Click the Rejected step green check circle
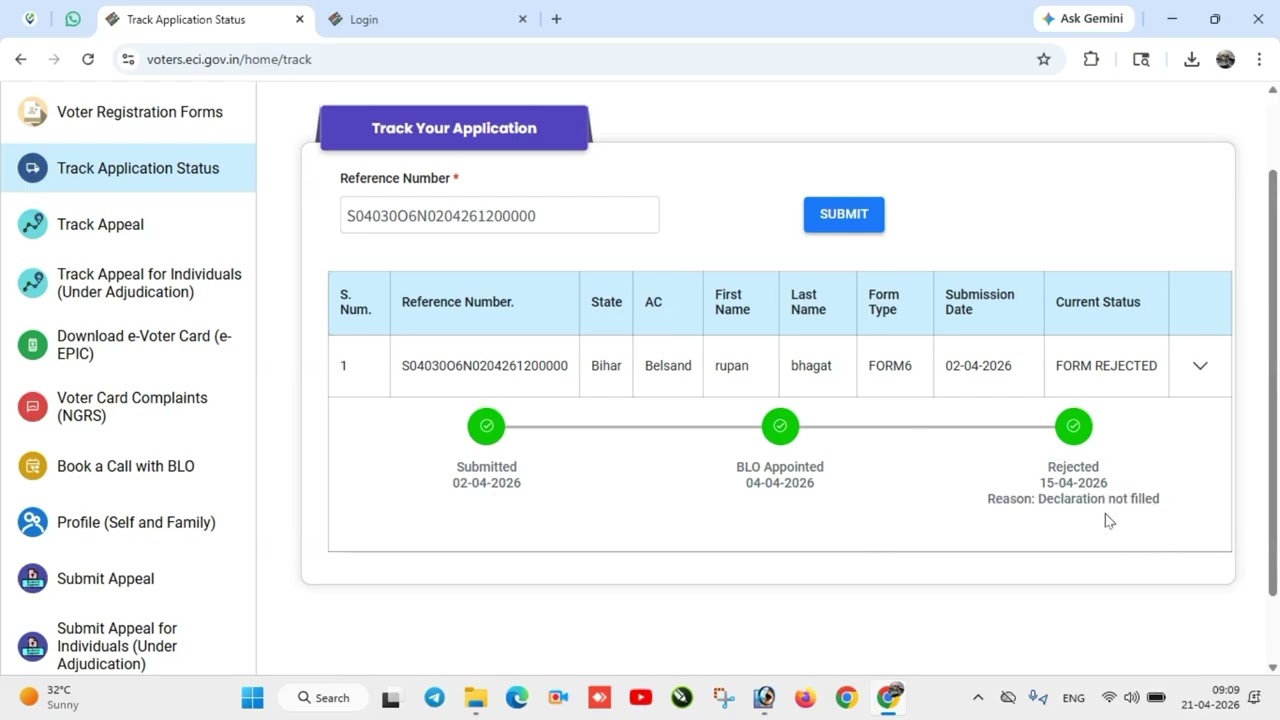This screenshot has width=1280, height=720. (1073, 426)
